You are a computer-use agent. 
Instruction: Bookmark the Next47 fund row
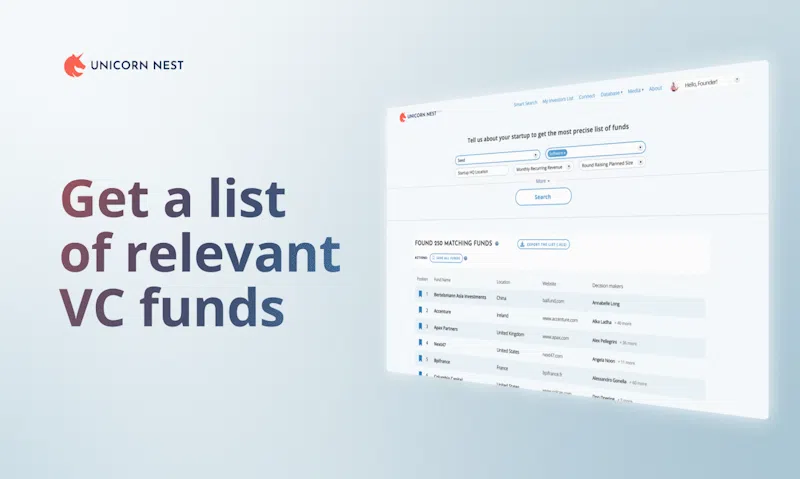click(420, 342)
